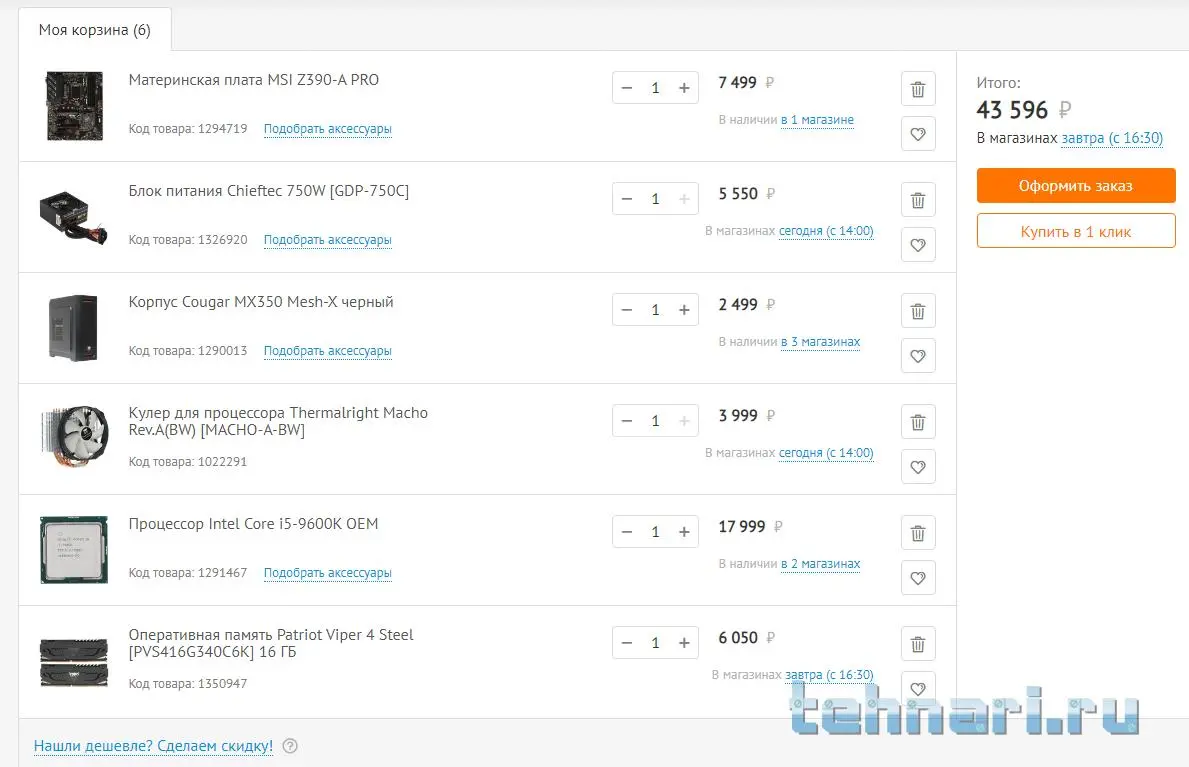Viewport: 1189px width, 767px height.
Task: Select text Код товара: 1022291
Action: click(188, 462)
